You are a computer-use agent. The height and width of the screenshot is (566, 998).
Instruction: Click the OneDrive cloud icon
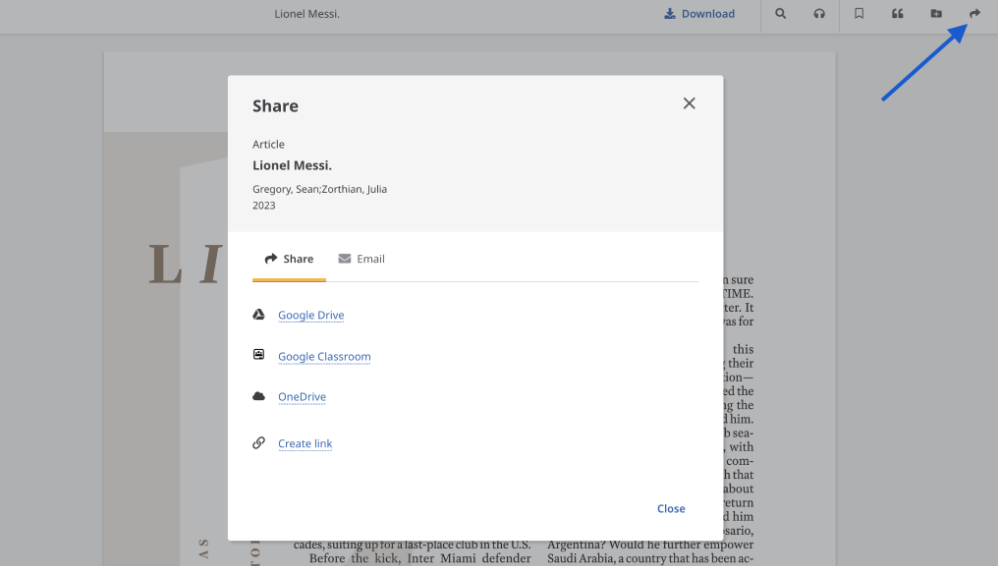258,396
